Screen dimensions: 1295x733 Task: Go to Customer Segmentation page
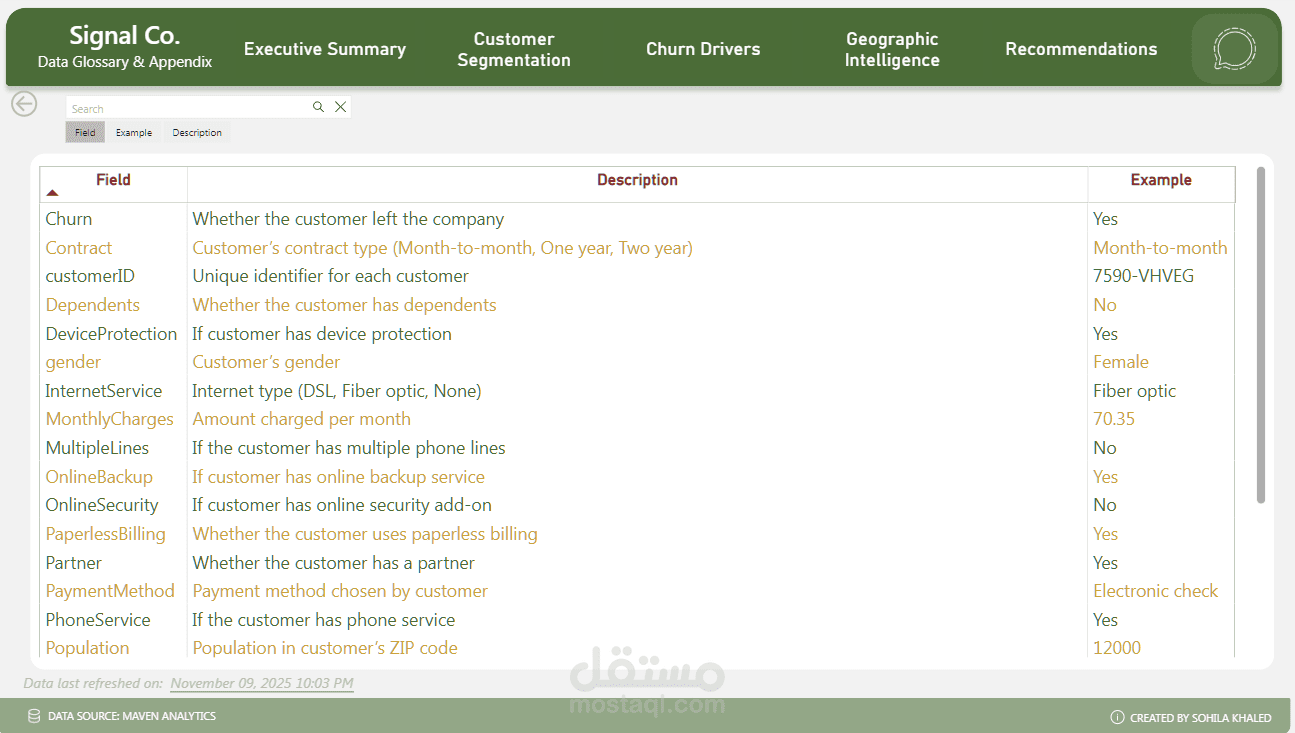click(514, 49)
